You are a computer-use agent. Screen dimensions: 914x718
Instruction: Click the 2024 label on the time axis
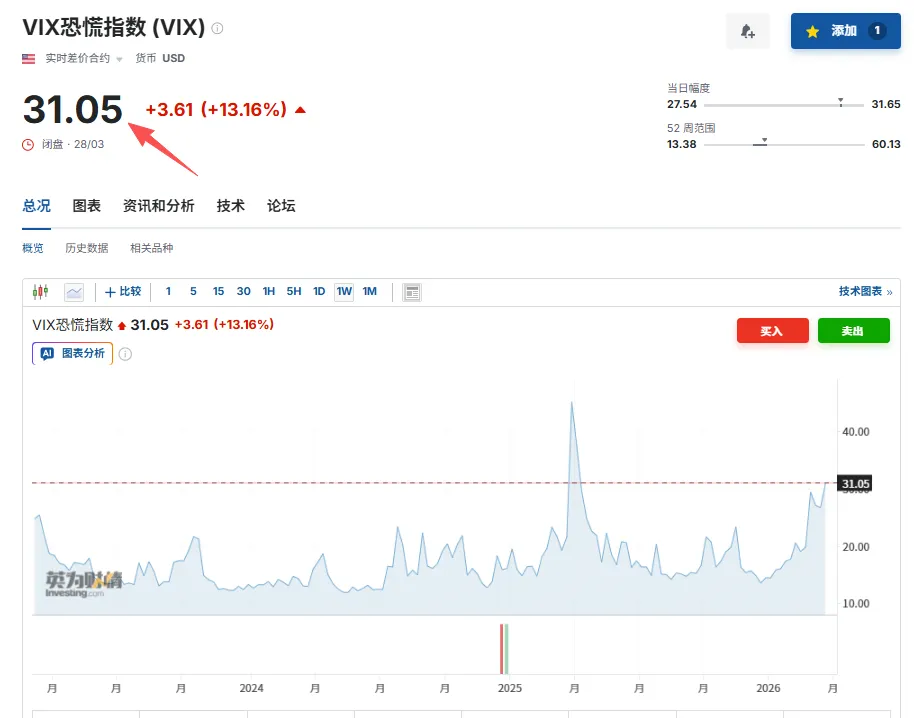click(x=251, y=688)
